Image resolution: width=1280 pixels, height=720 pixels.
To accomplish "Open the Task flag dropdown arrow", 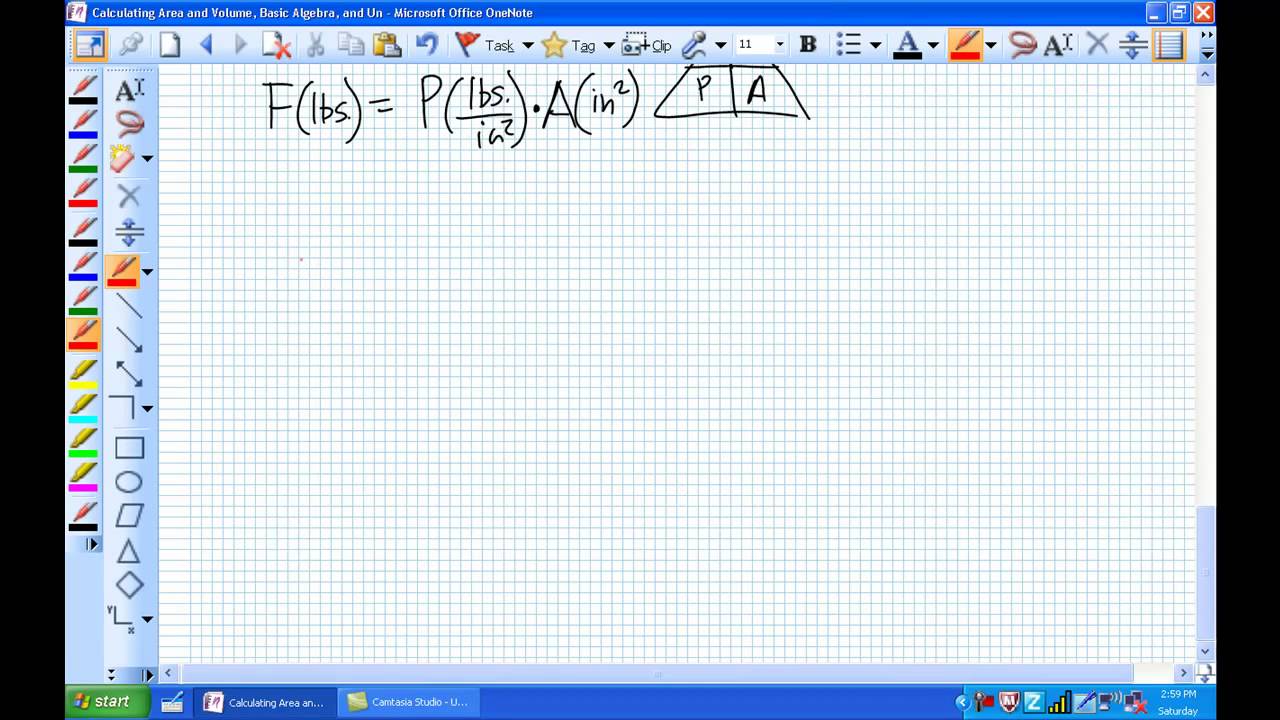I will click(x=528, y=45).
